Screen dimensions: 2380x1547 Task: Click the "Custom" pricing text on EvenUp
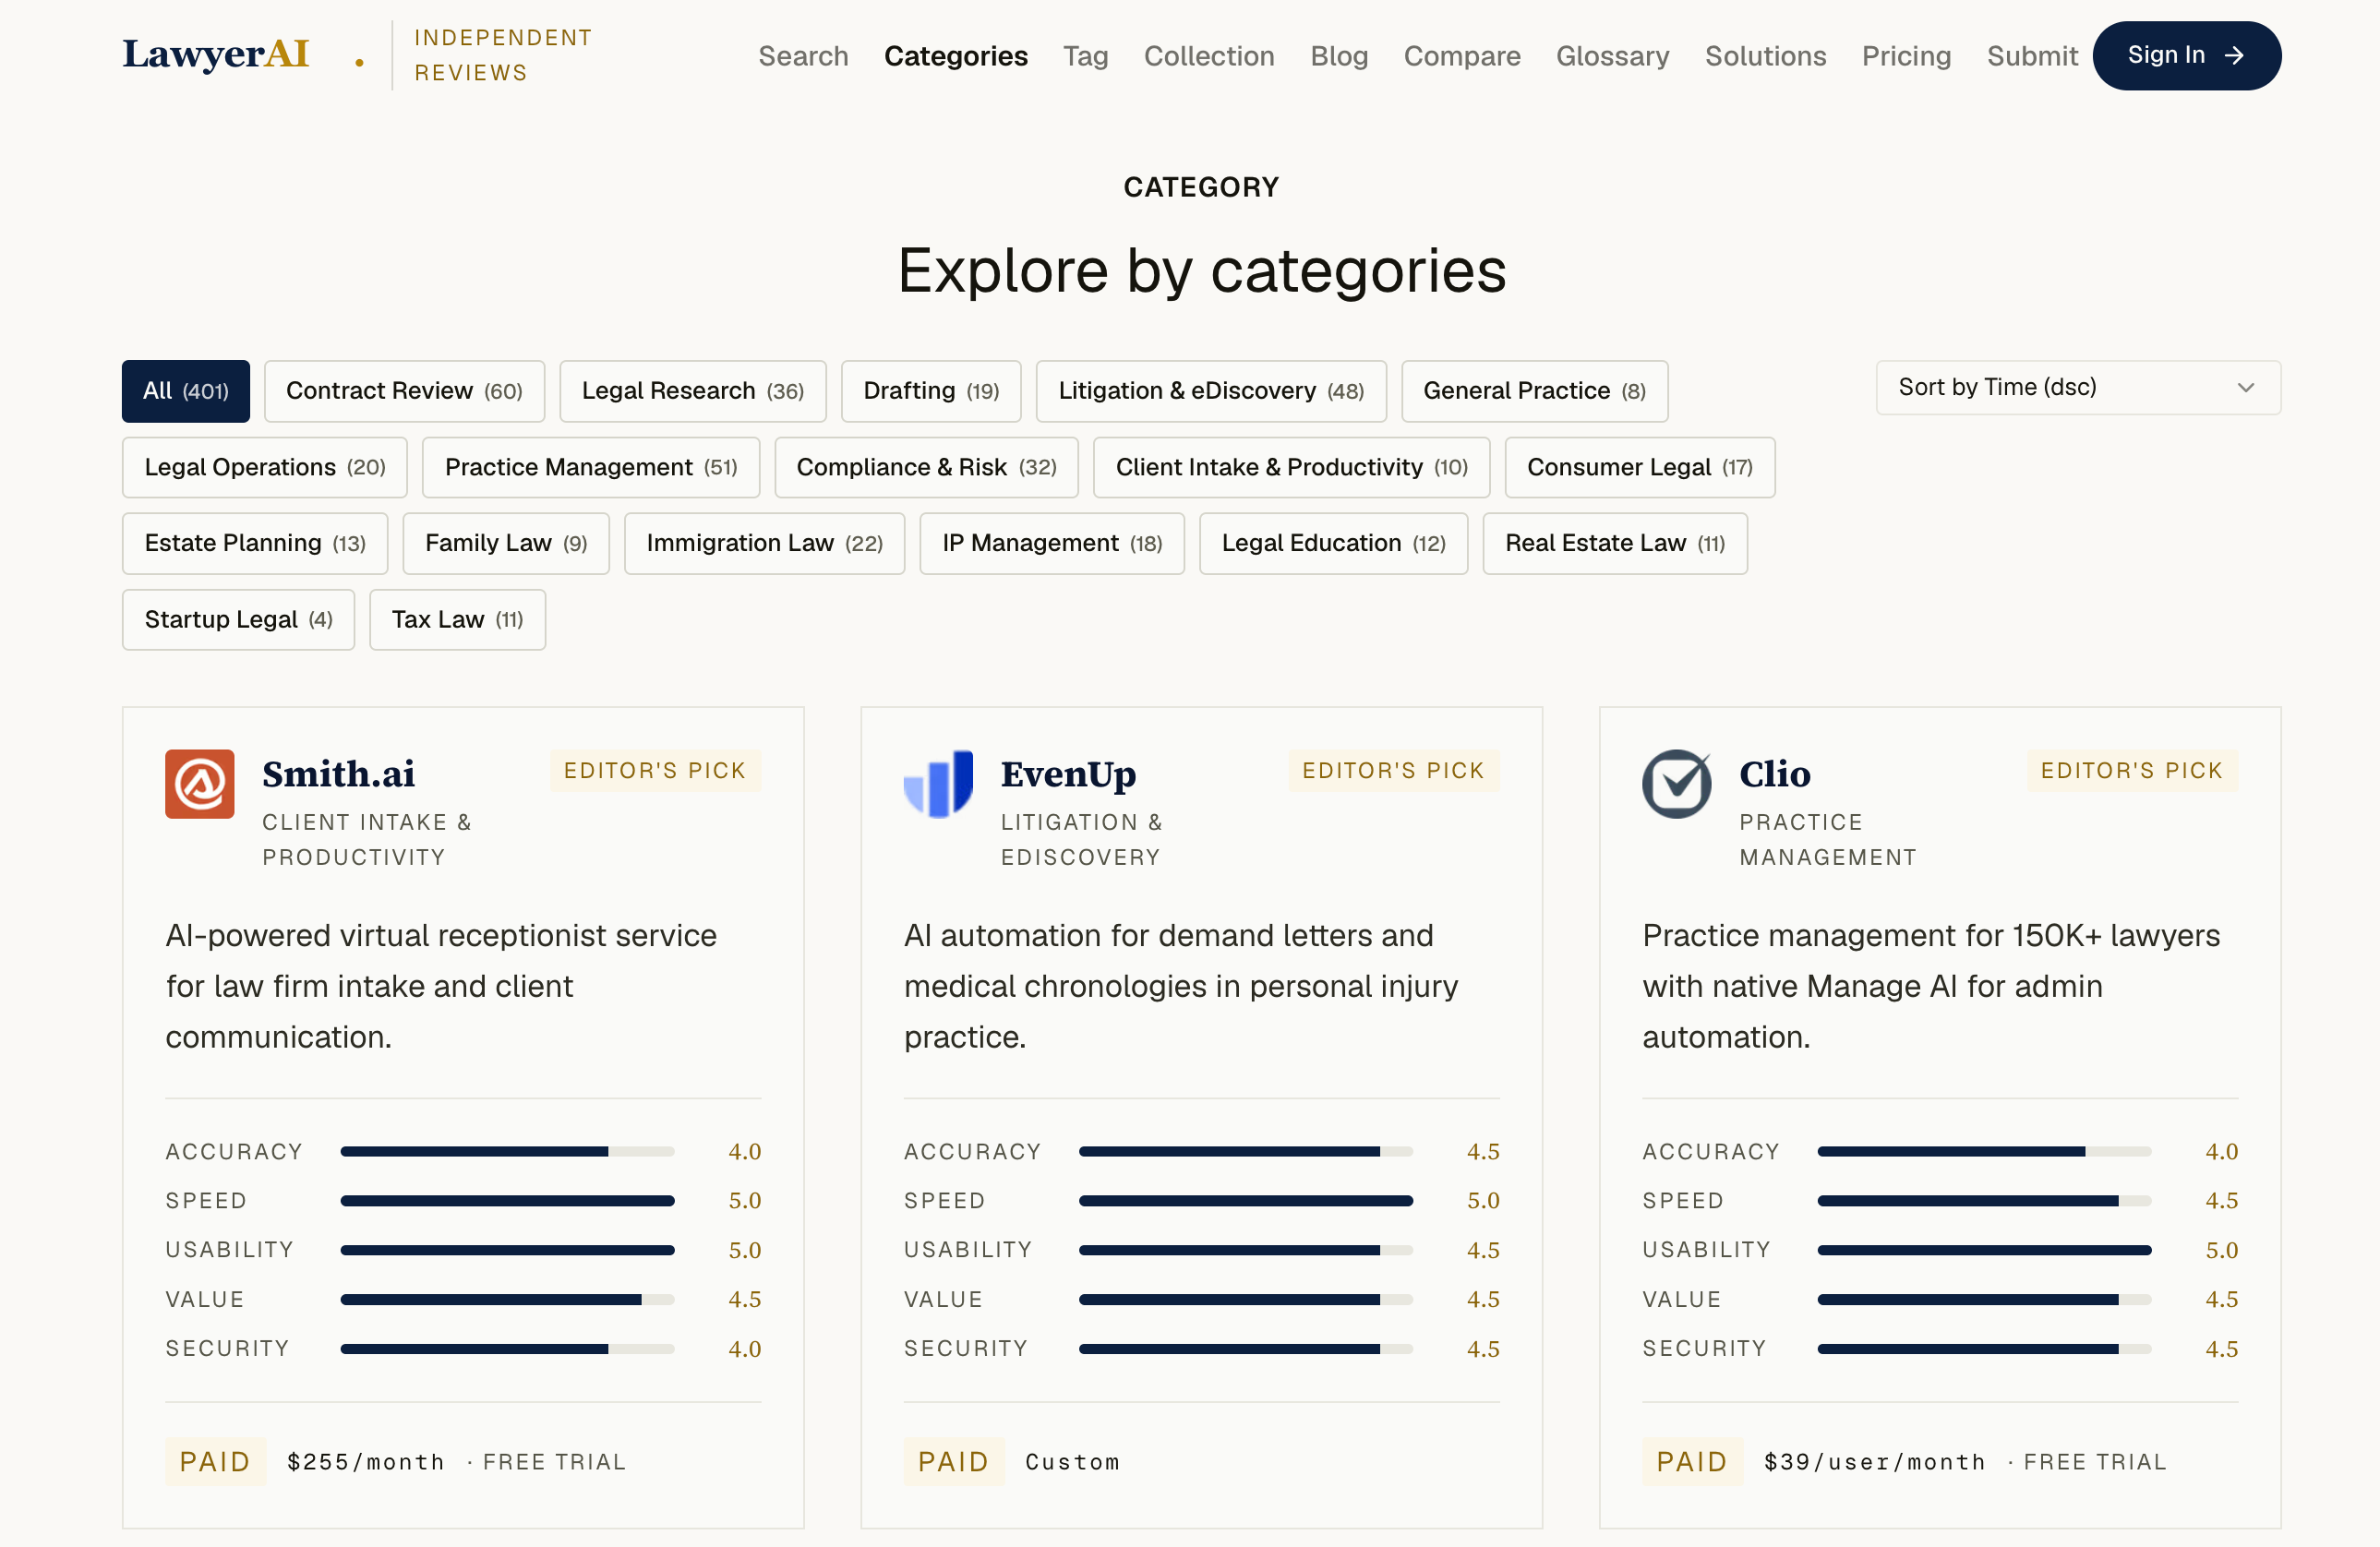(x=1072, y=1462)
